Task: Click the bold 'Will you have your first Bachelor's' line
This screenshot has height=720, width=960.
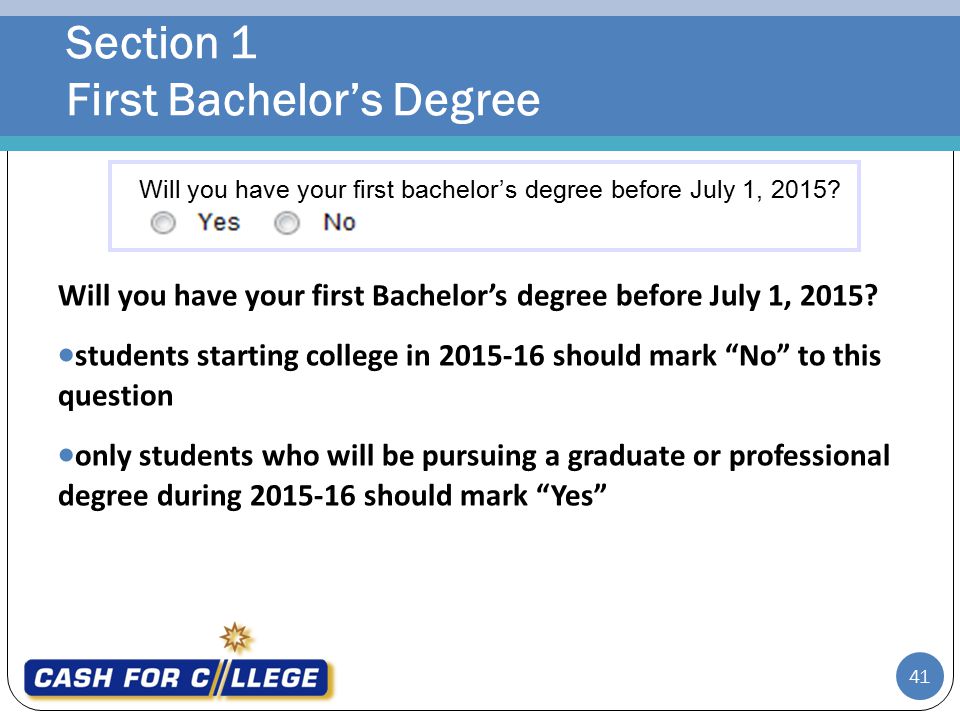Action: point(468,296)
